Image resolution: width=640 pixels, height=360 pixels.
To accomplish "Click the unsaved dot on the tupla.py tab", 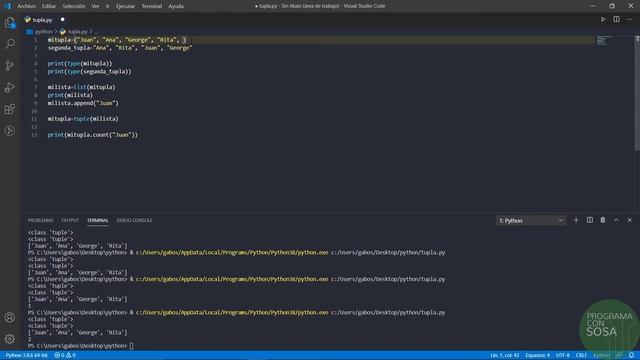I will point(62,20).
